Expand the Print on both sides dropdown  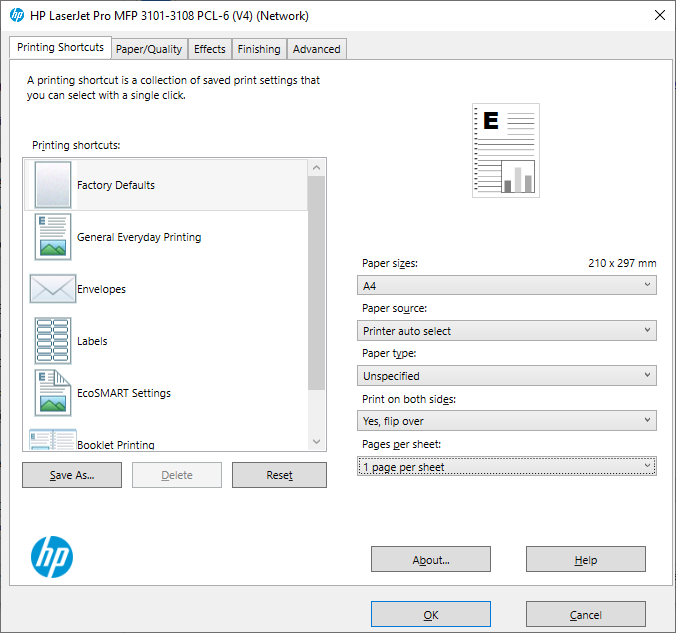pos(507,421)
